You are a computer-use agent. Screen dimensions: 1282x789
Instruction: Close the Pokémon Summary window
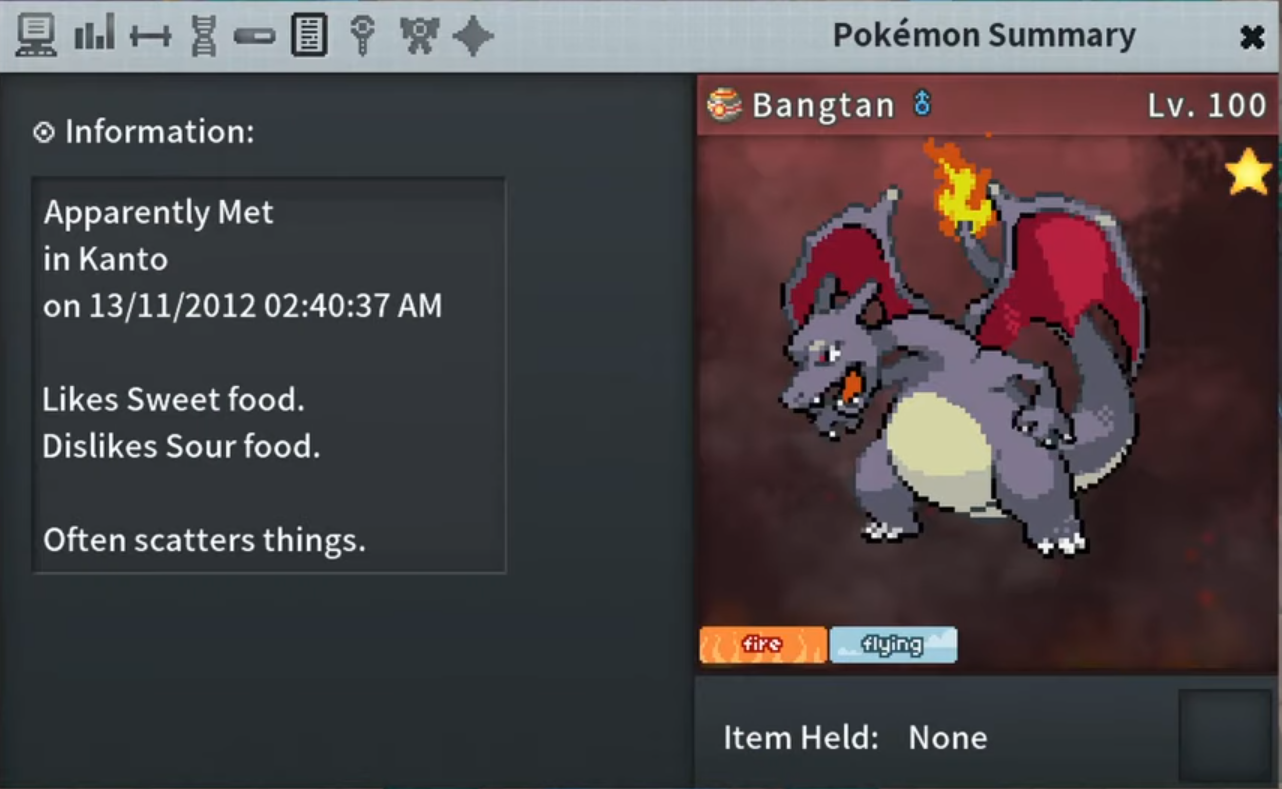pyautogui.click(x=1251, y=37)
